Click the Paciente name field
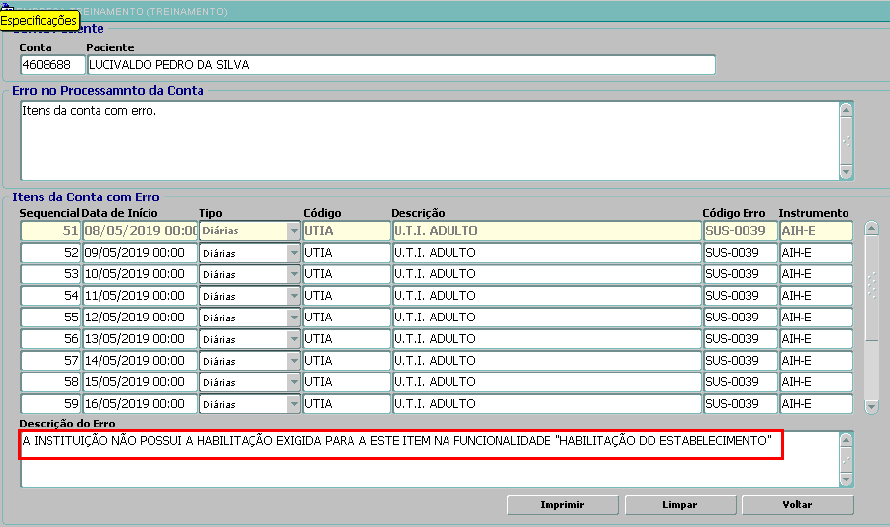890x527 pixels. click(x=401, y=65)
